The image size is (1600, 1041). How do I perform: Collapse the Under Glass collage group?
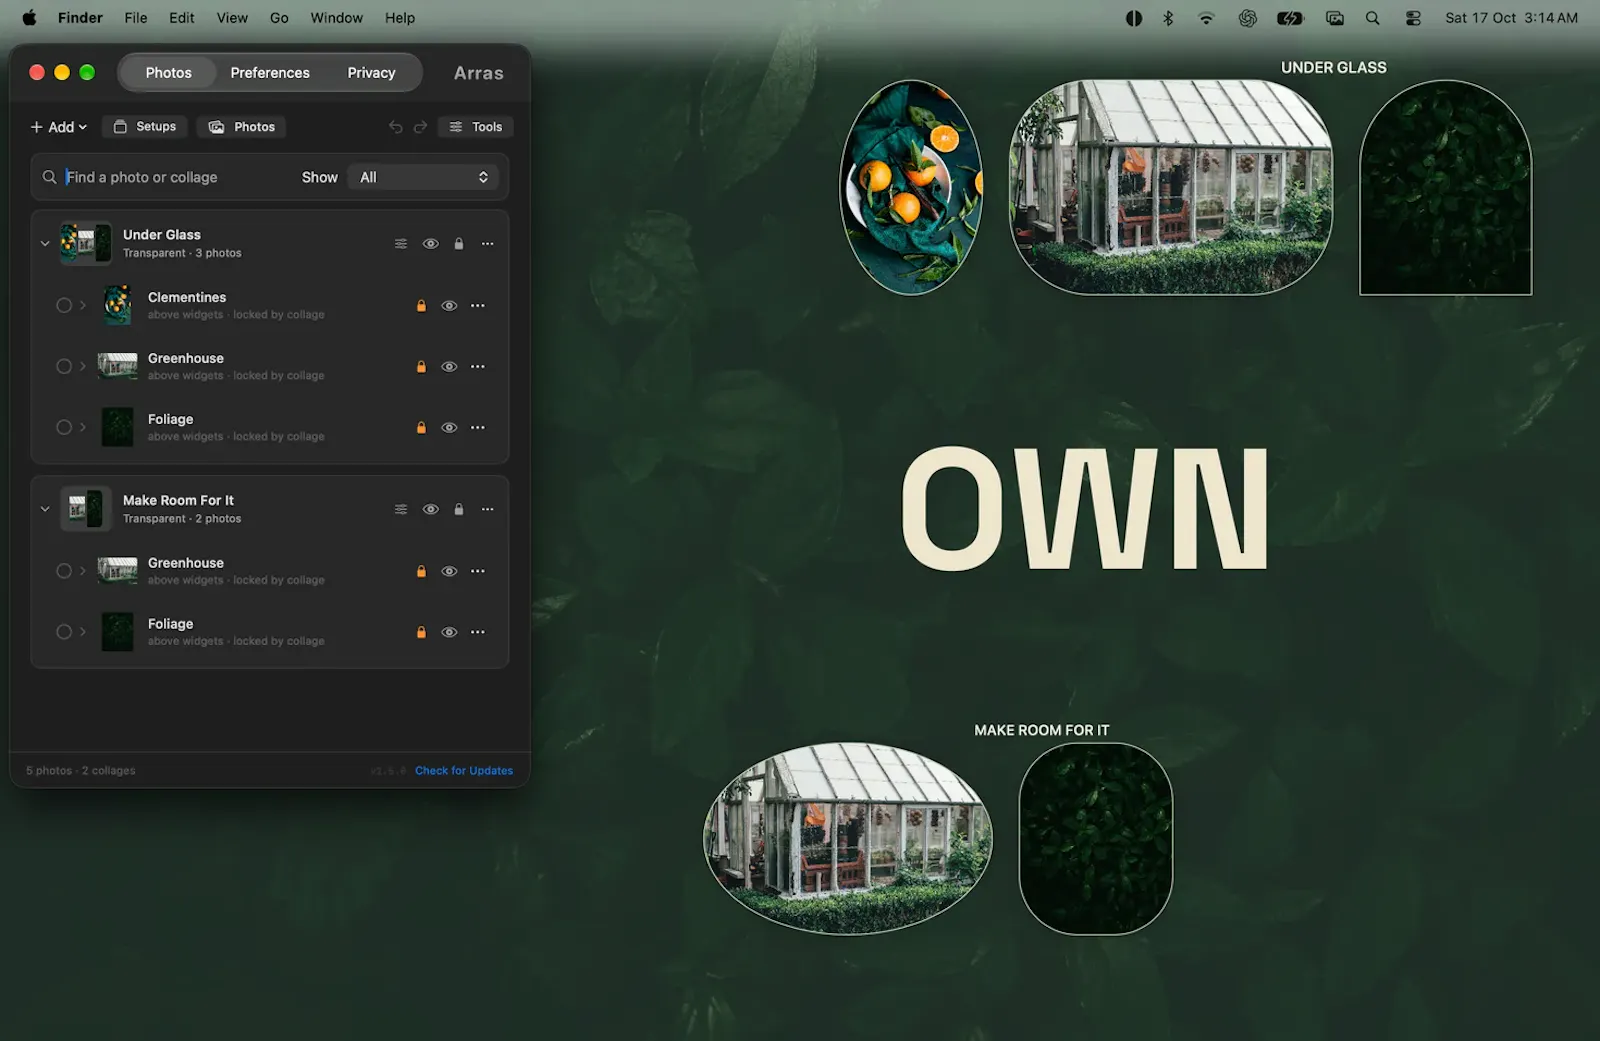(x=45, y=244)
